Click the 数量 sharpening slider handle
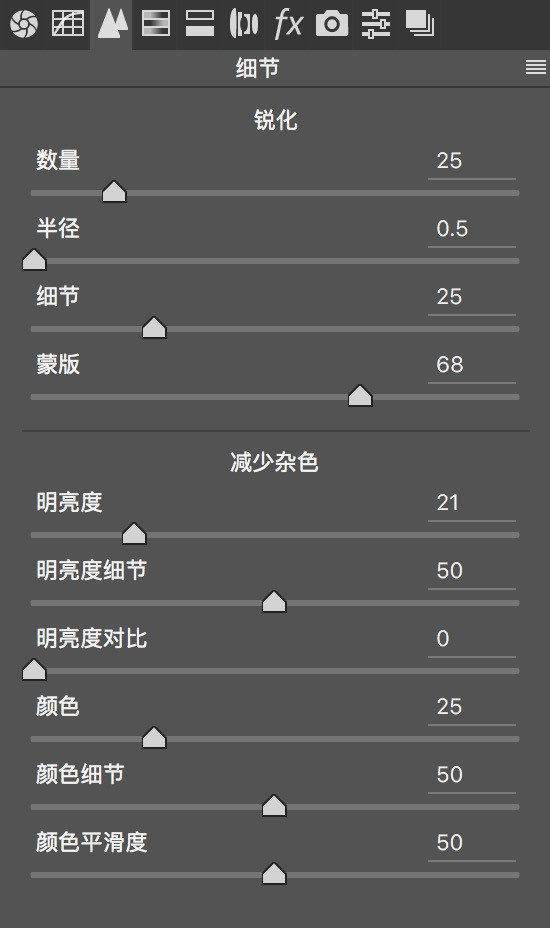This screenshot has height=928, width=550. coord(114,192)
